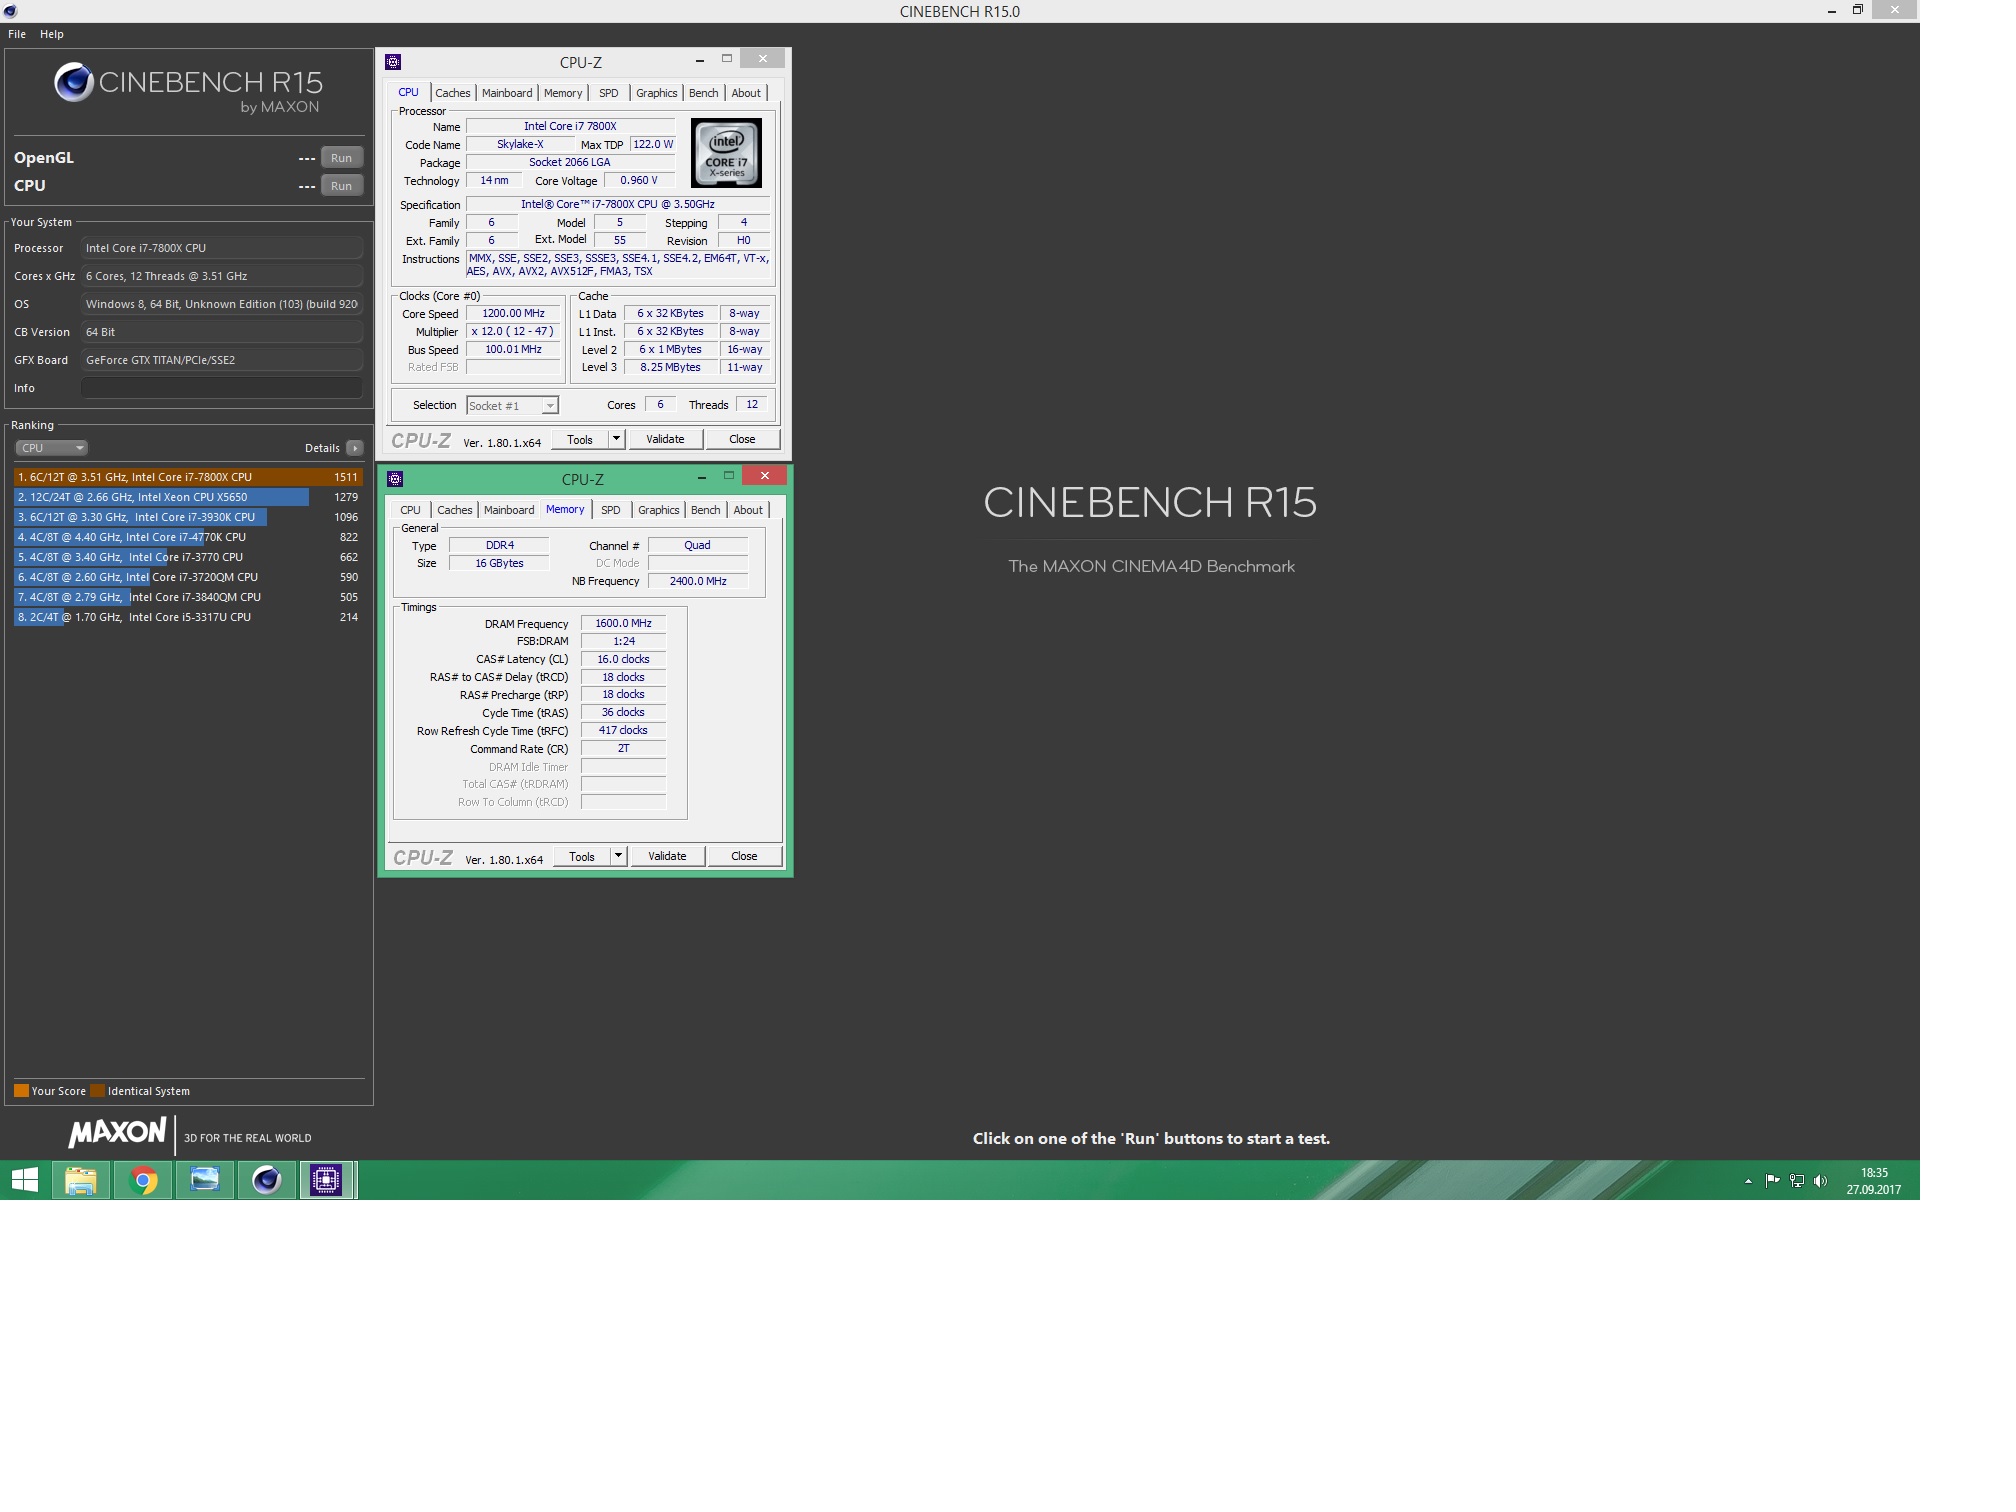Launch Google Chrome from taskbar
Image resolution: width=2016 pixels, height=1512 pixels.
tap(143, 1181)
